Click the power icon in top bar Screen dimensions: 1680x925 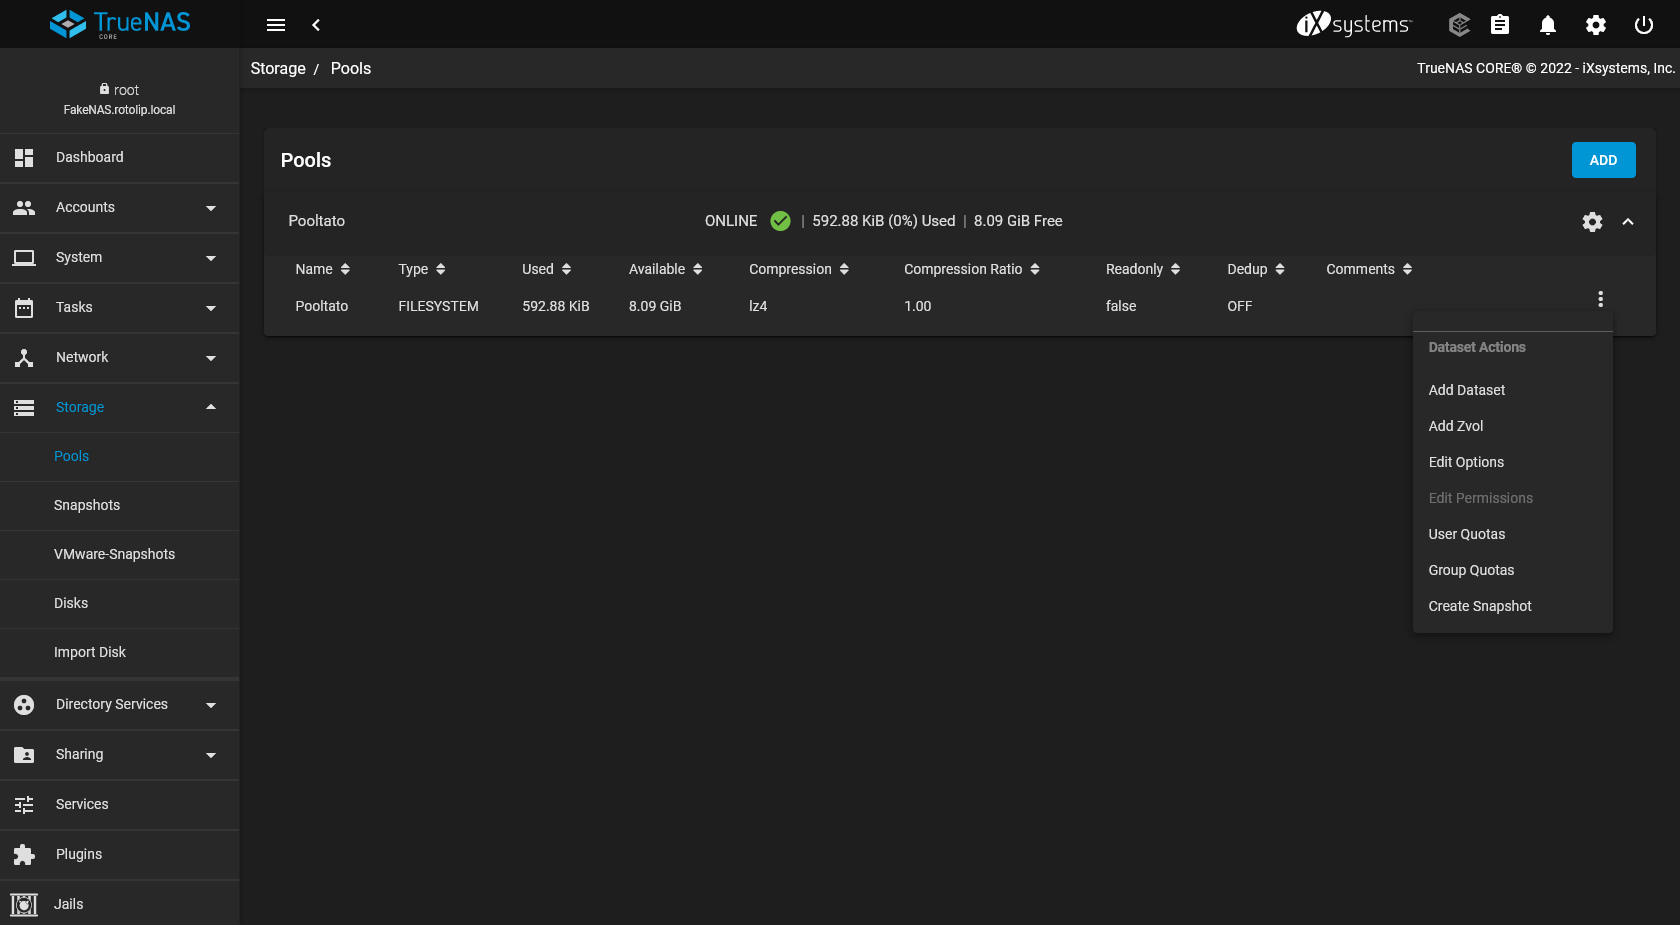click(1644, 25)
